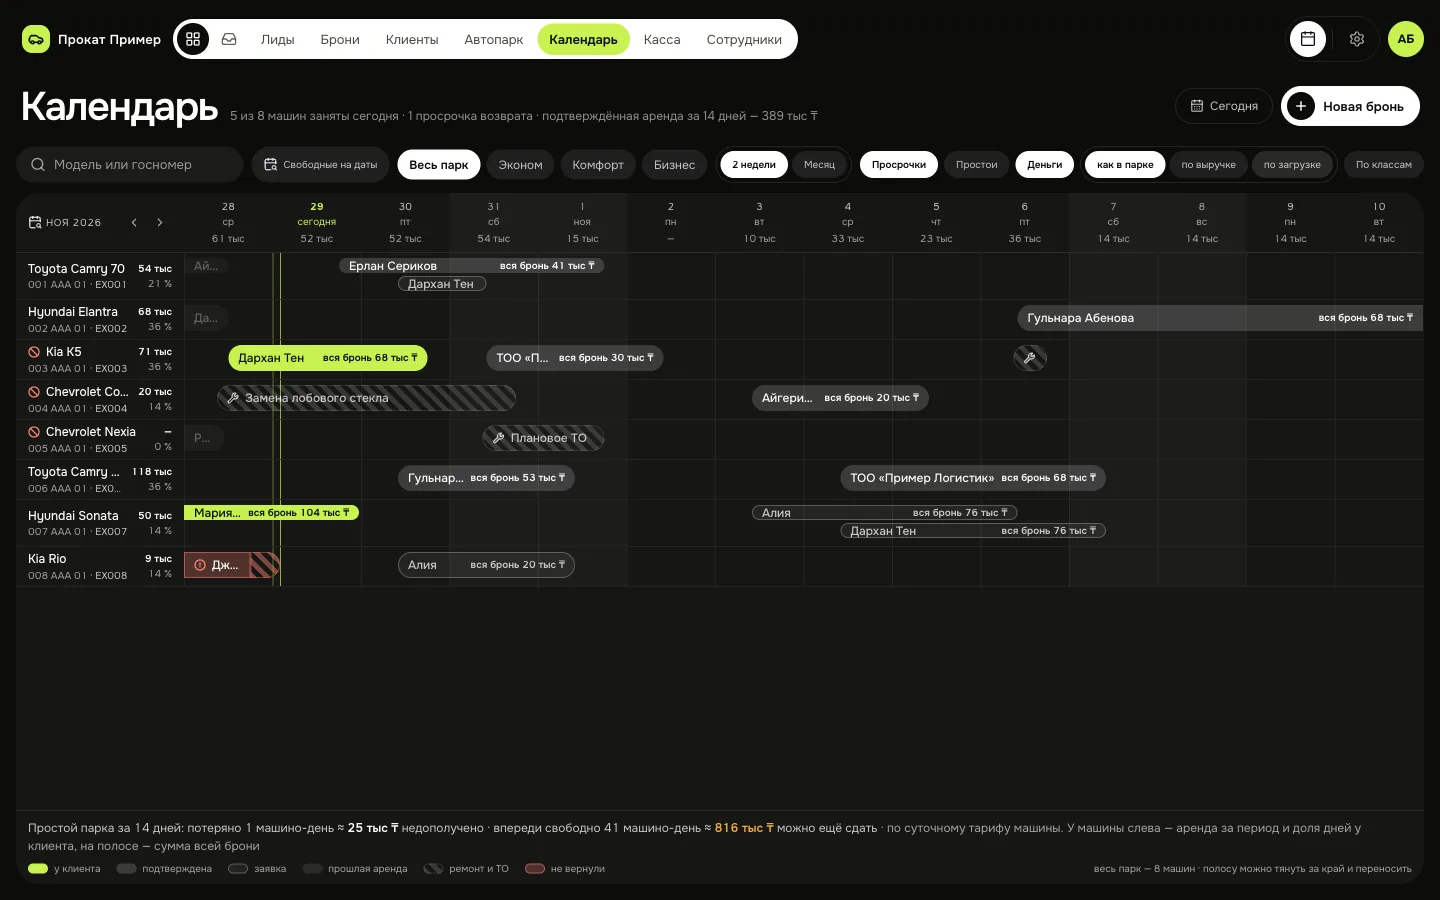1440x900 pixels.
Task: Click the blocked icon next to Kia K5
Action: pos(34,352)
